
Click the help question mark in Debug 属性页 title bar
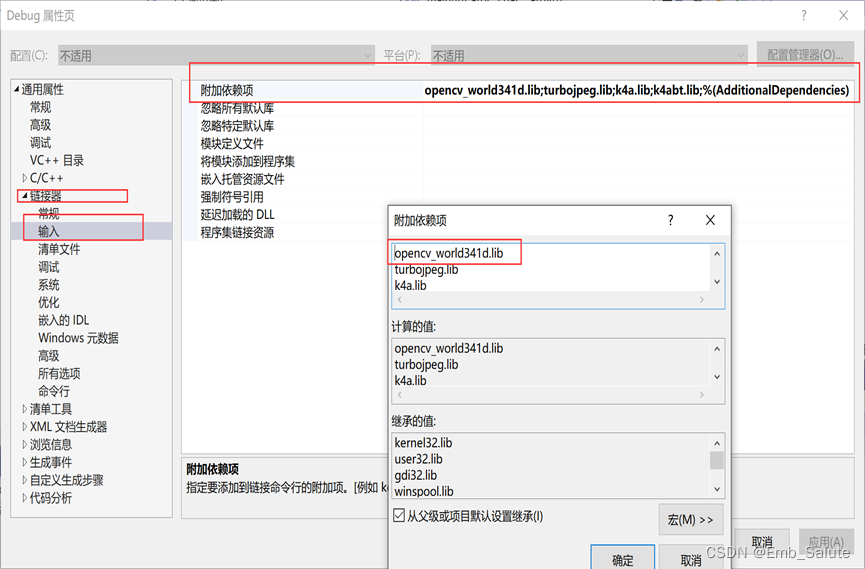(804, 15)
